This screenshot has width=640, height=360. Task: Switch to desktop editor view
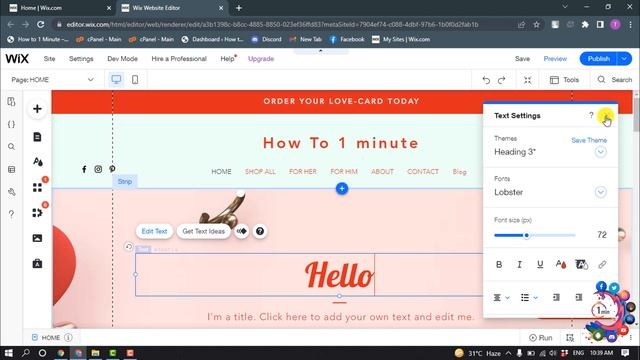[x=116, y=80]
